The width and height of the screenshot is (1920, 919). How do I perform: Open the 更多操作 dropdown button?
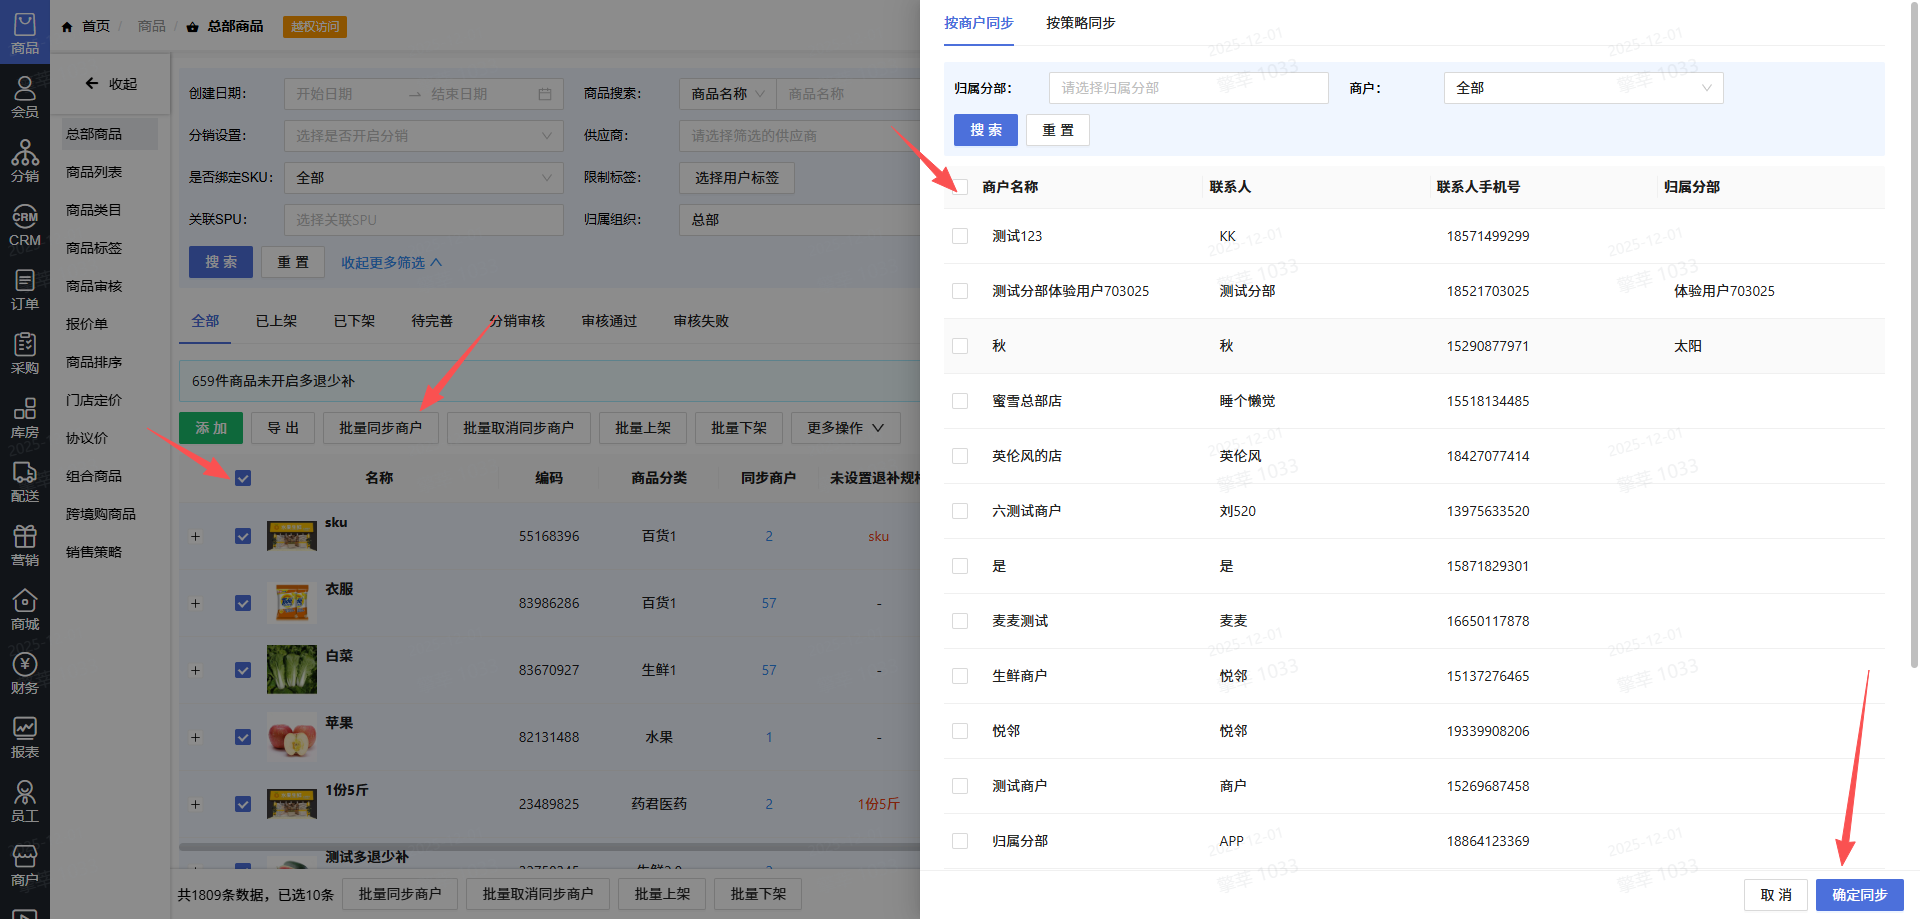[845, 428]
